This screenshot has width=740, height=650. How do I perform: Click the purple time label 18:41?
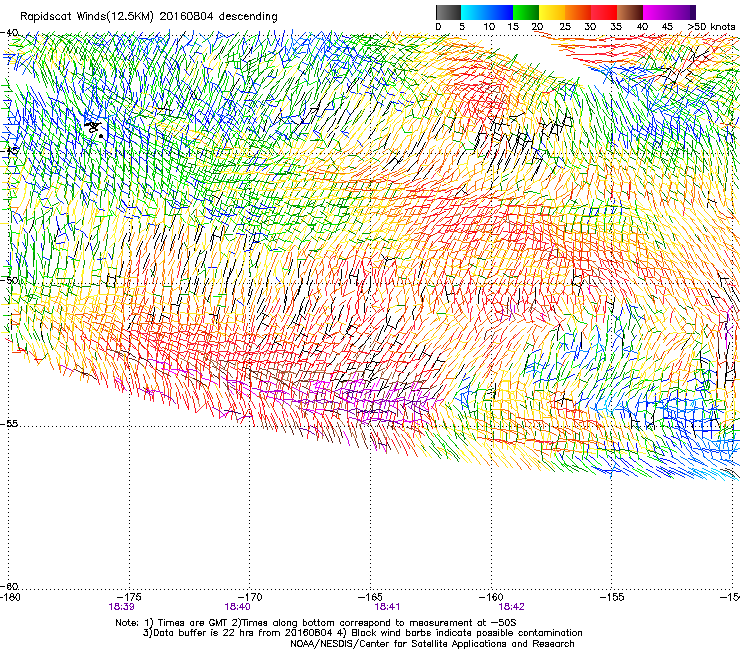tap(387, 607)
